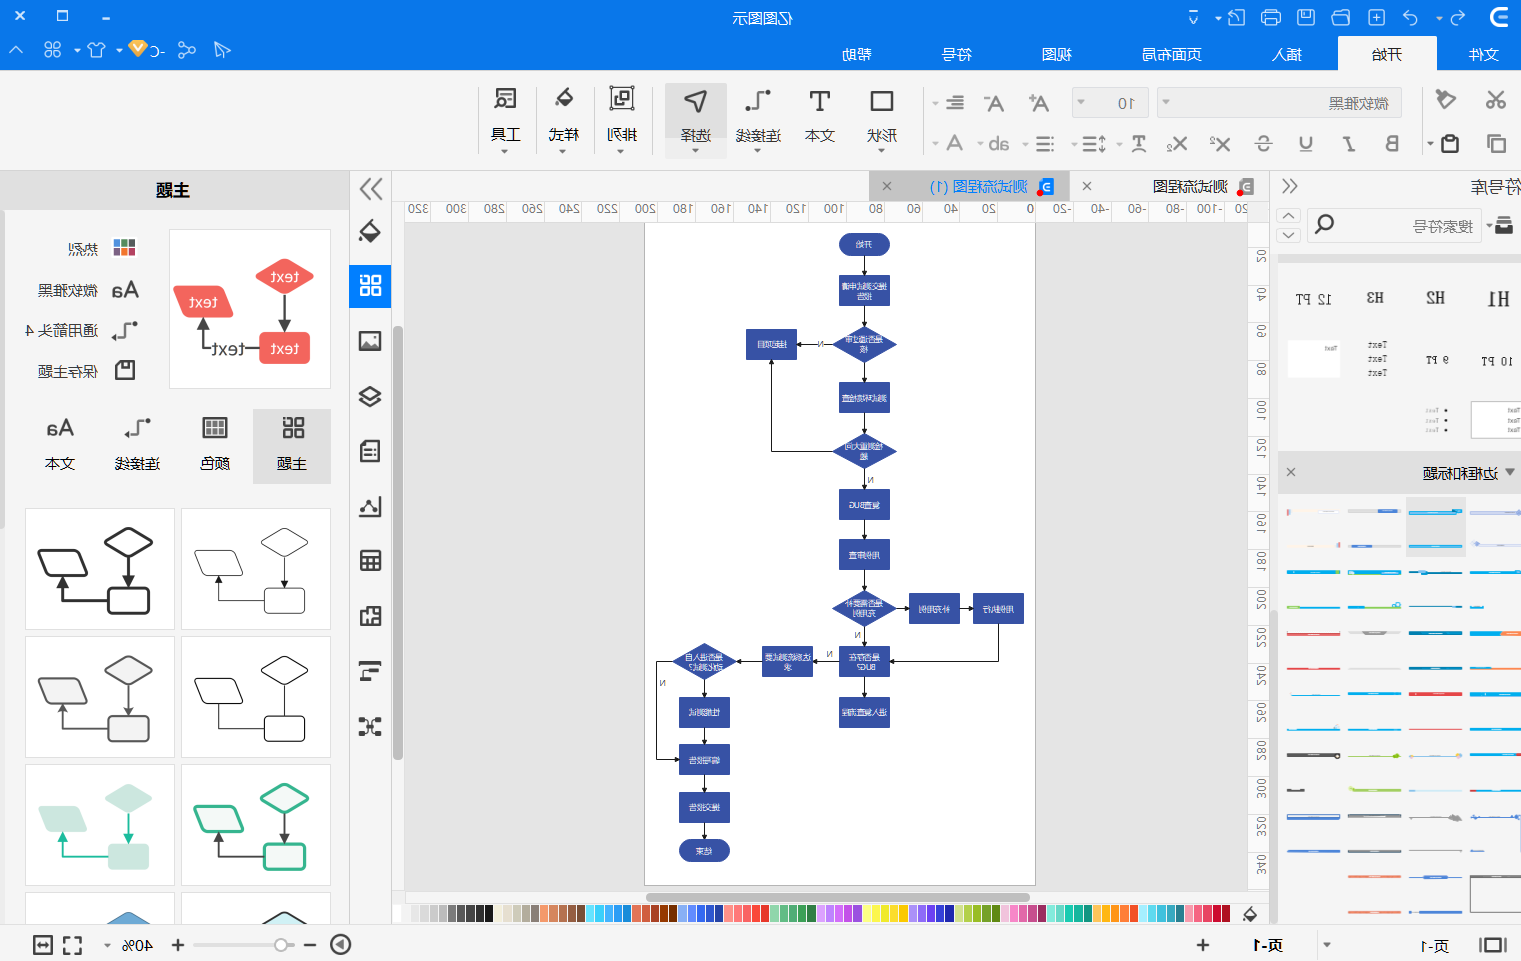Click the fit-to-page icon in status bar

[43, 945]
